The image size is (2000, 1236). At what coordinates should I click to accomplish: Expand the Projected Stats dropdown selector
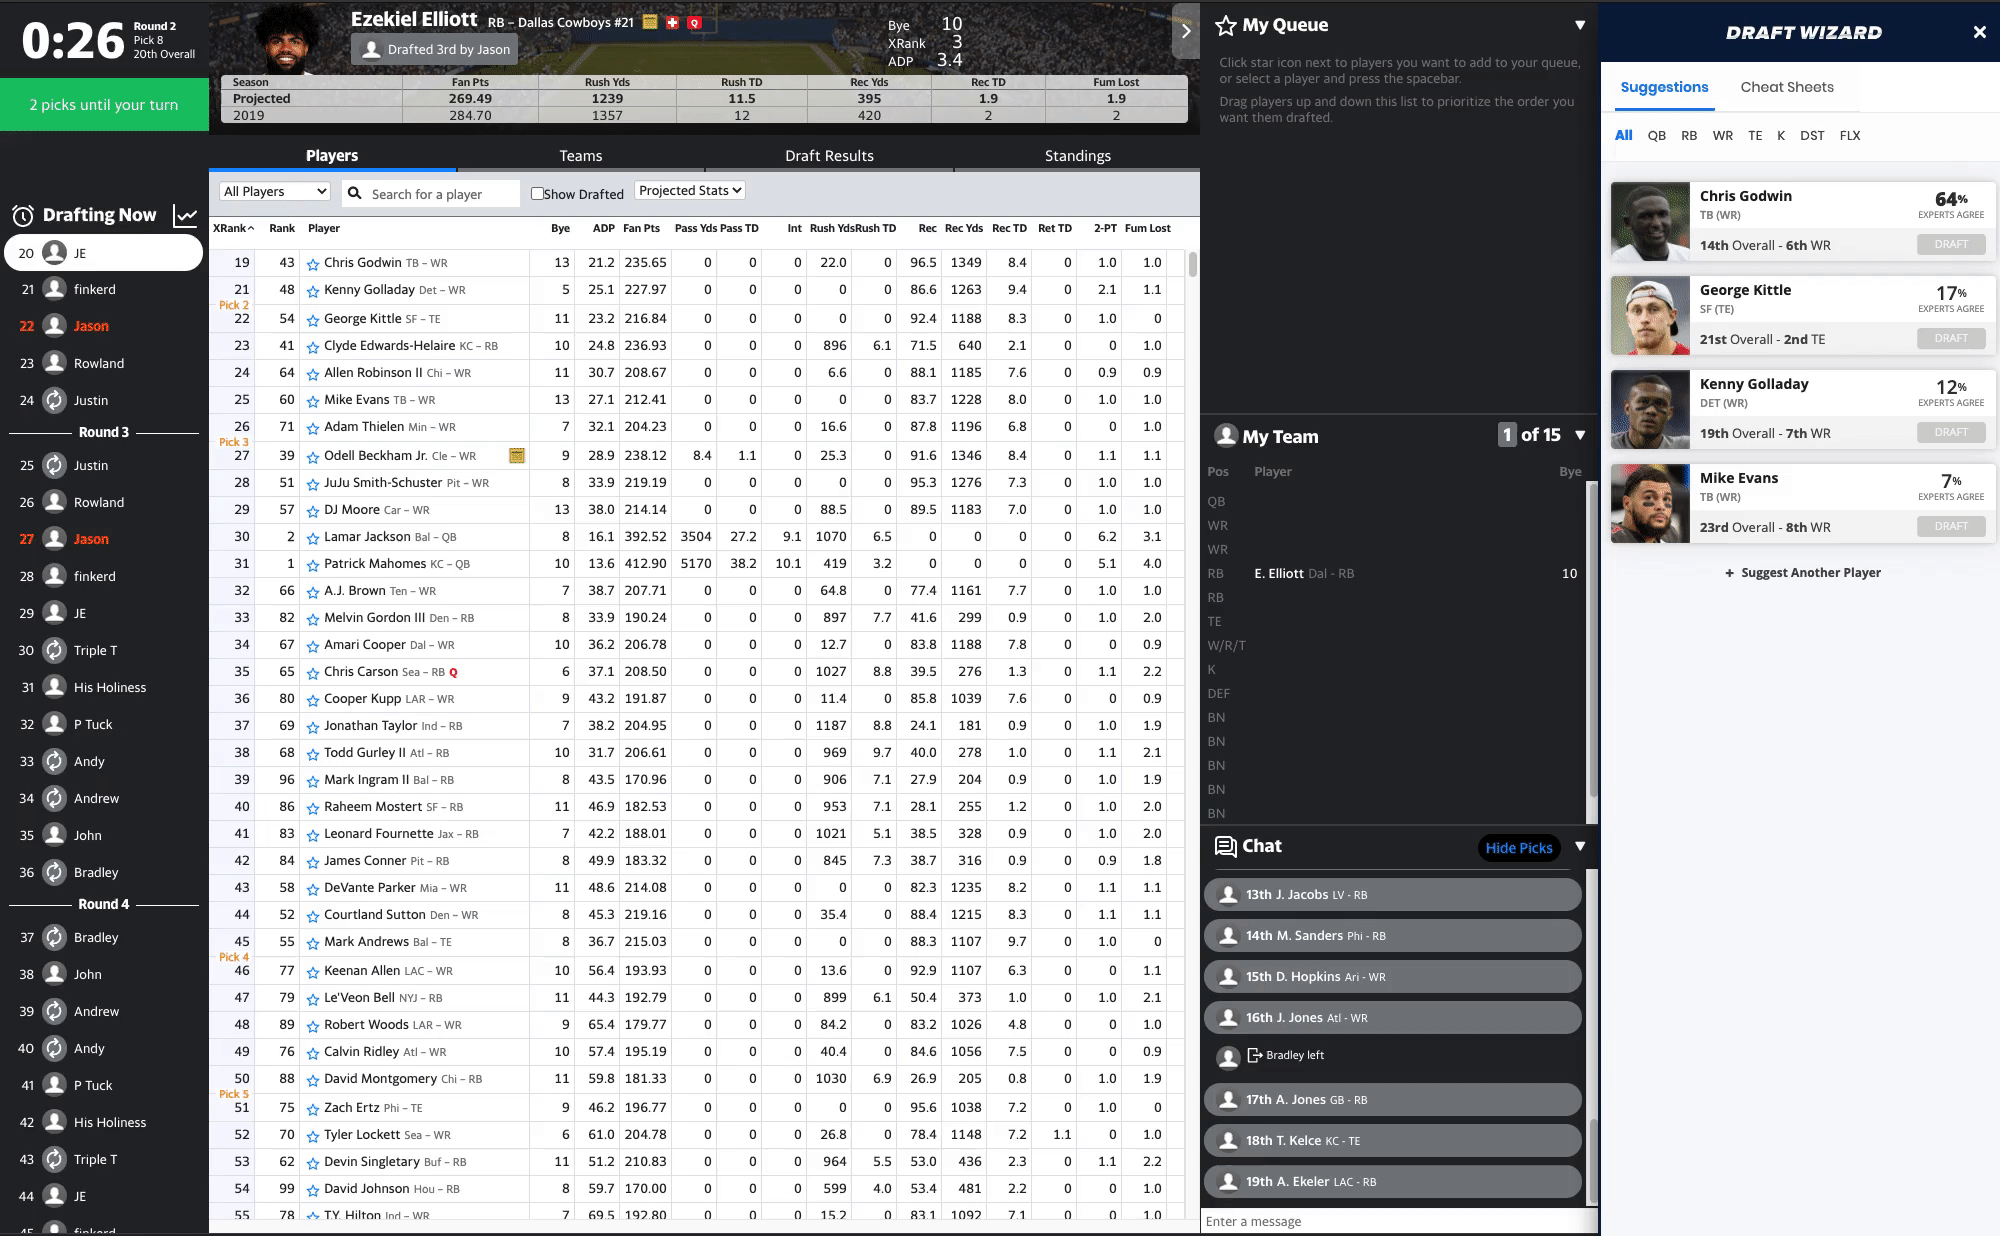coord(689,190)
